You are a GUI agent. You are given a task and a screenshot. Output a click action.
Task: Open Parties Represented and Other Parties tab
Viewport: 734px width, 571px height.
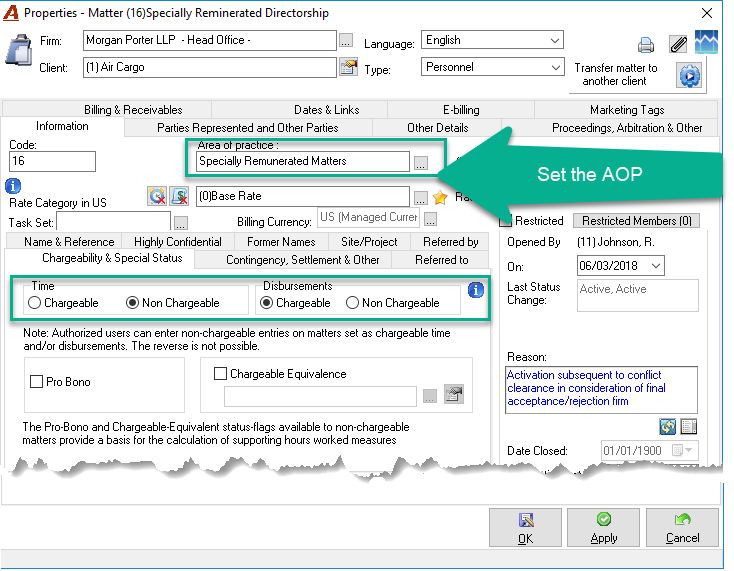248,128
